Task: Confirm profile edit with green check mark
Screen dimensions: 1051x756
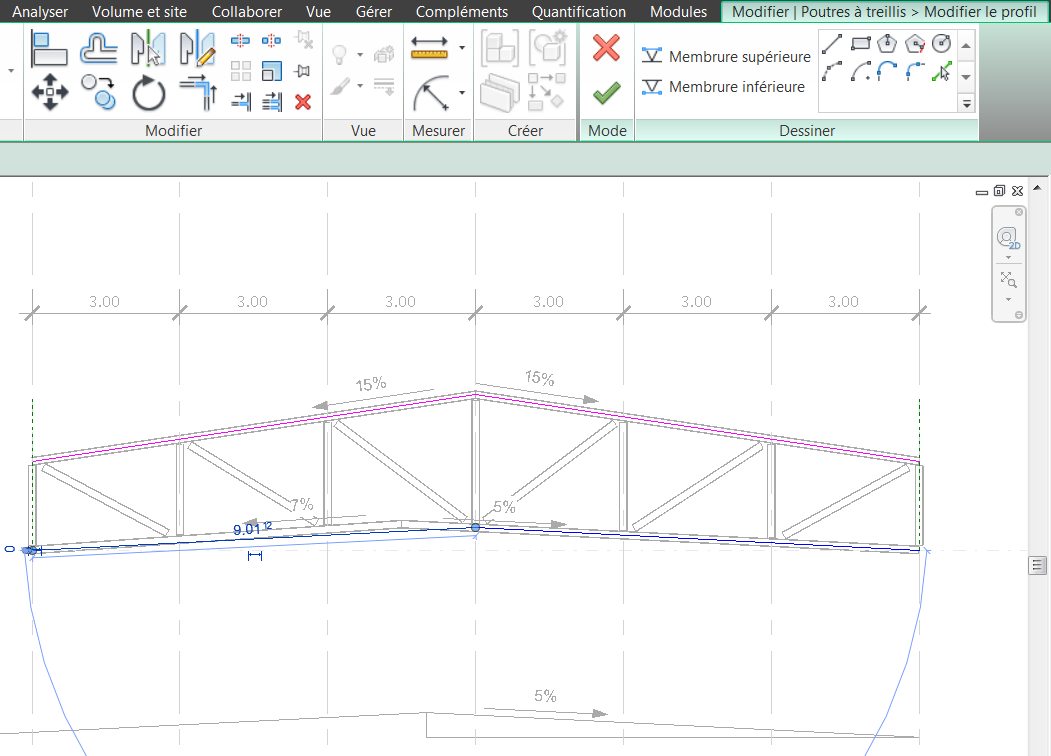Action: (606, 90)
